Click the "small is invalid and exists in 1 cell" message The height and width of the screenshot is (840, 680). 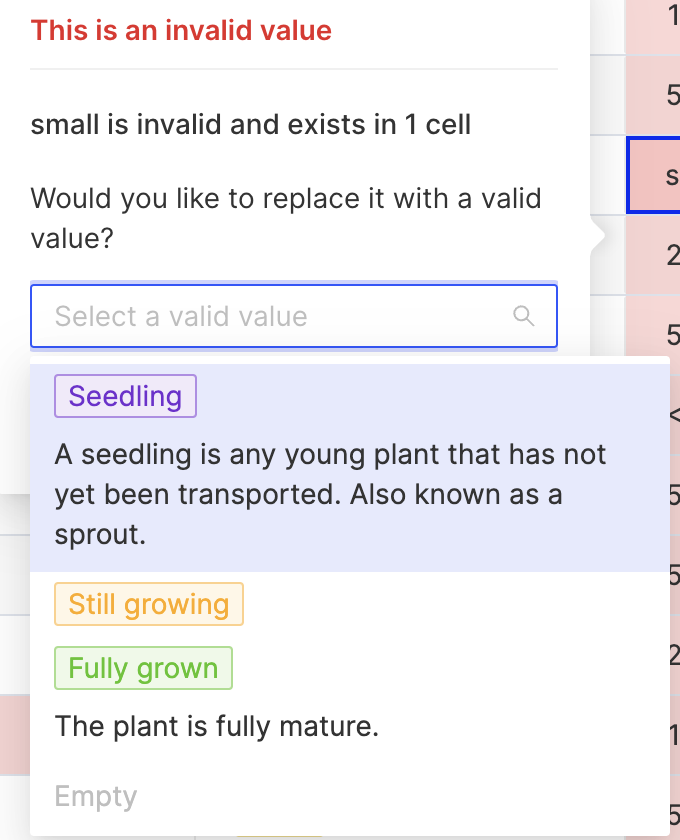pyautogui.click(x=251, y=124)
